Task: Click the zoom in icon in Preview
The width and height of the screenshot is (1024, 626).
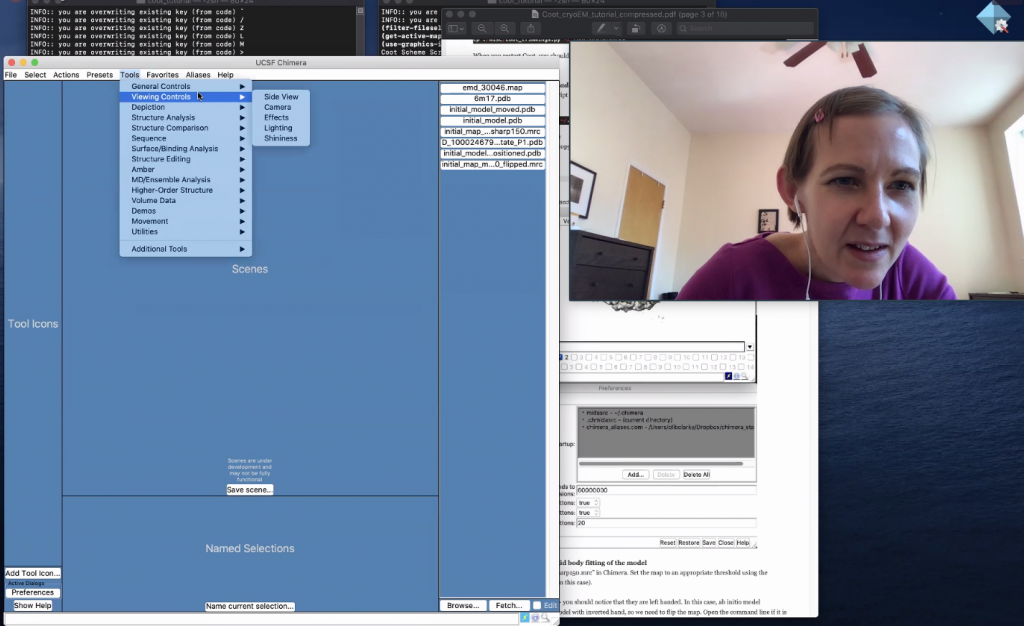Action: tap(504, 28)
